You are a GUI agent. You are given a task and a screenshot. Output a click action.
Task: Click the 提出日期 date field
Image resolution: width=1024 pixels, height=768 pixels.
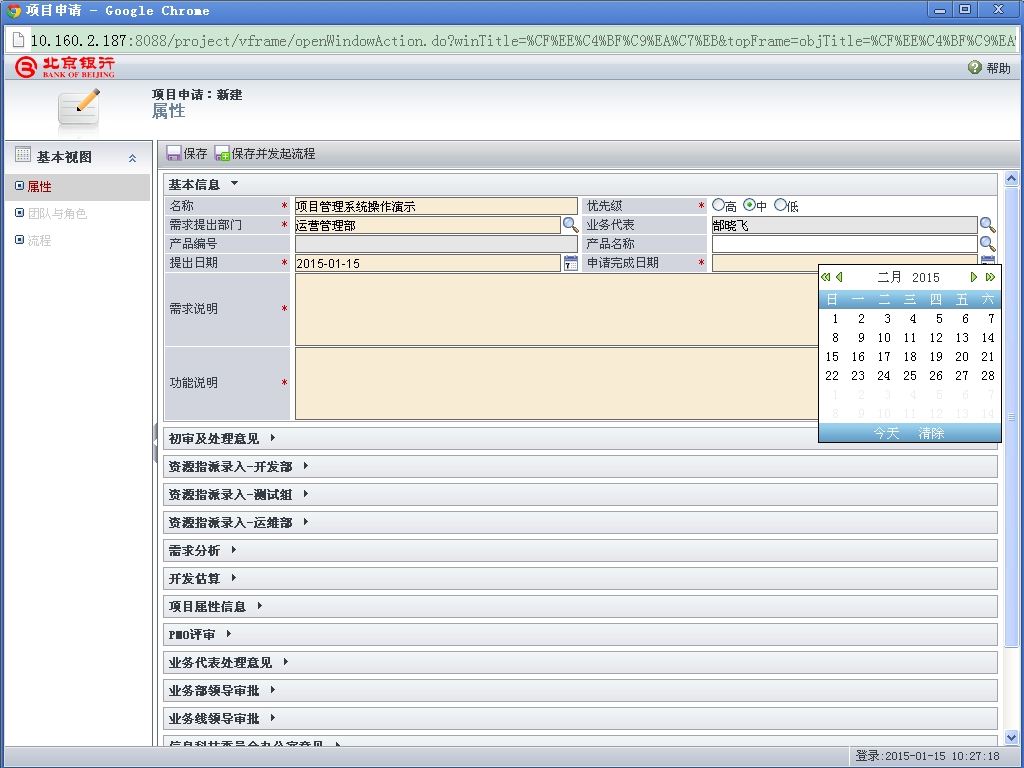pos(428,263)
